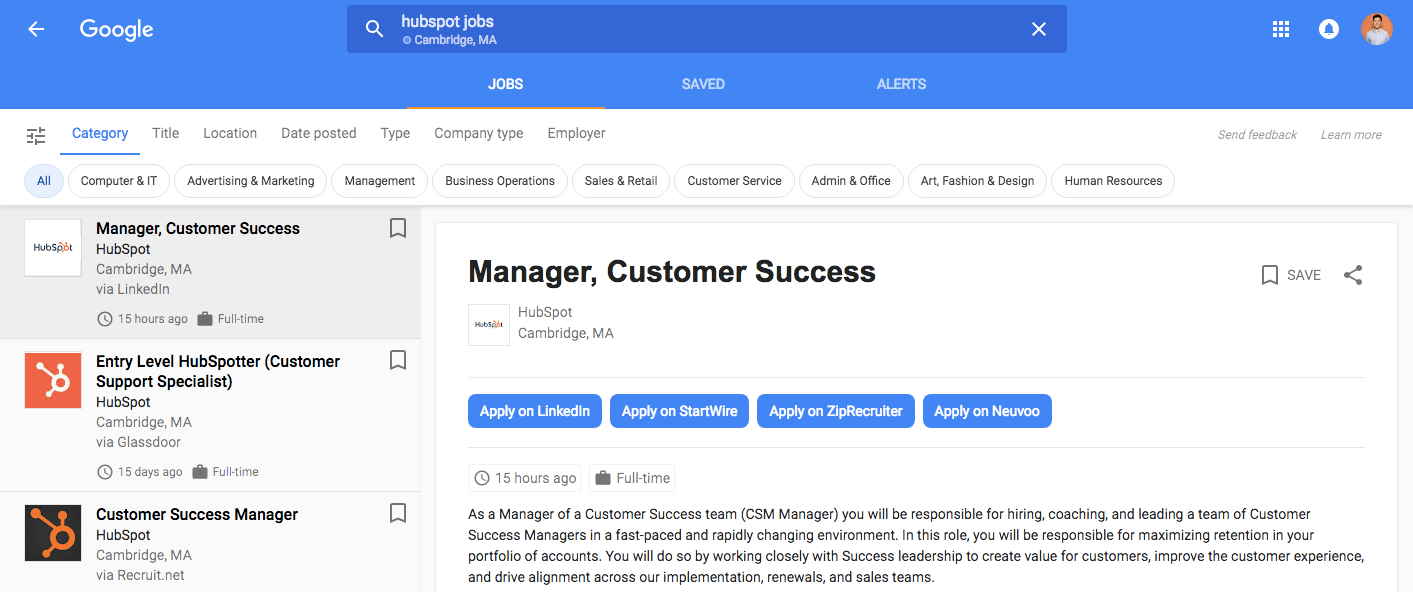Bookmark the Entry Level HubSpotter listing

point(398,361)
